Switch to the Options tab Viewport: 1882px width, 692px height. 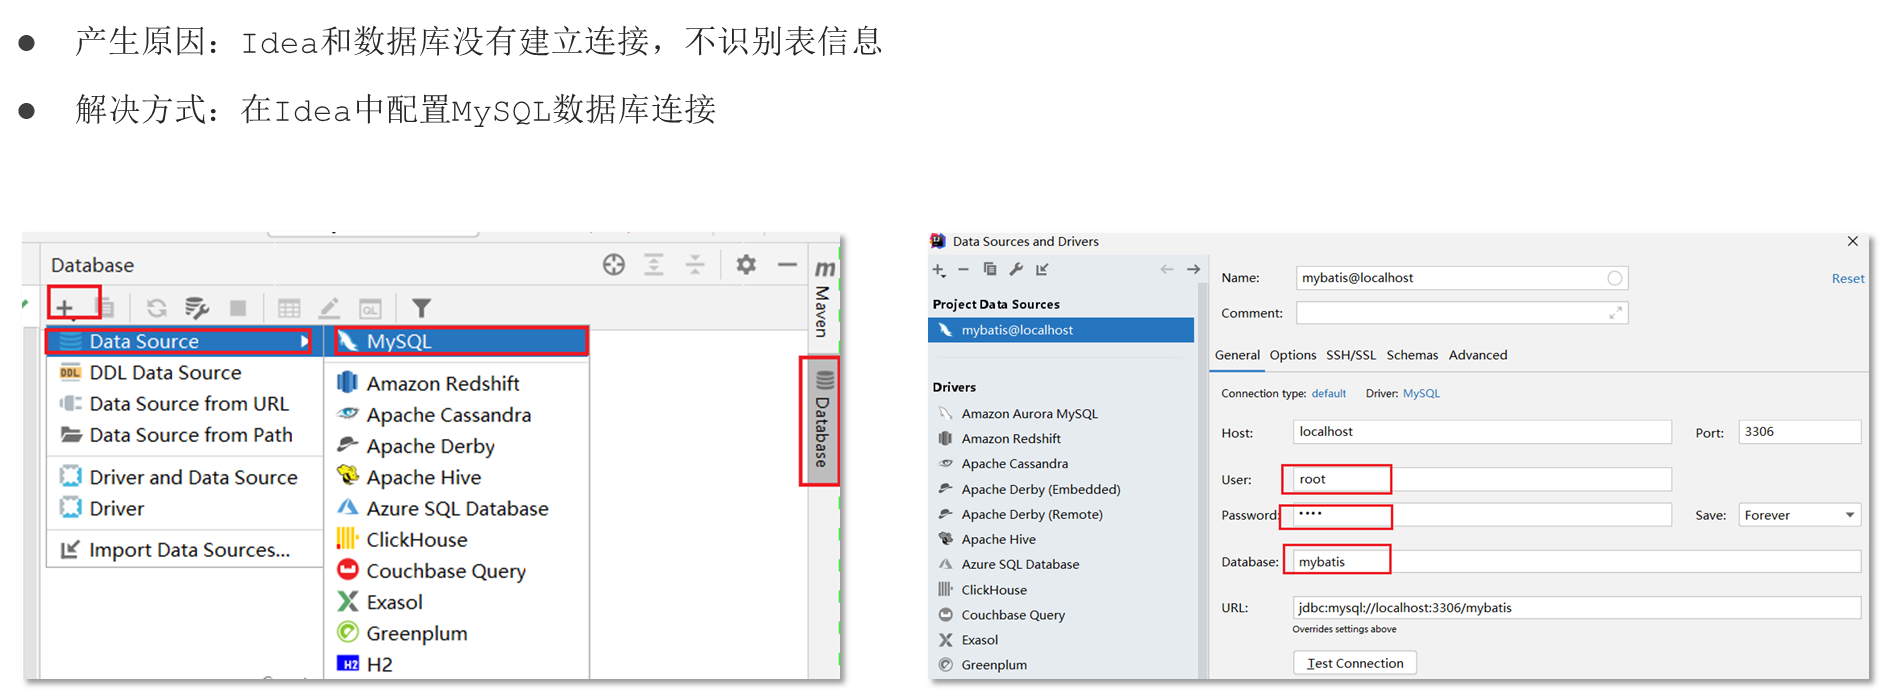click(1293, 355)
